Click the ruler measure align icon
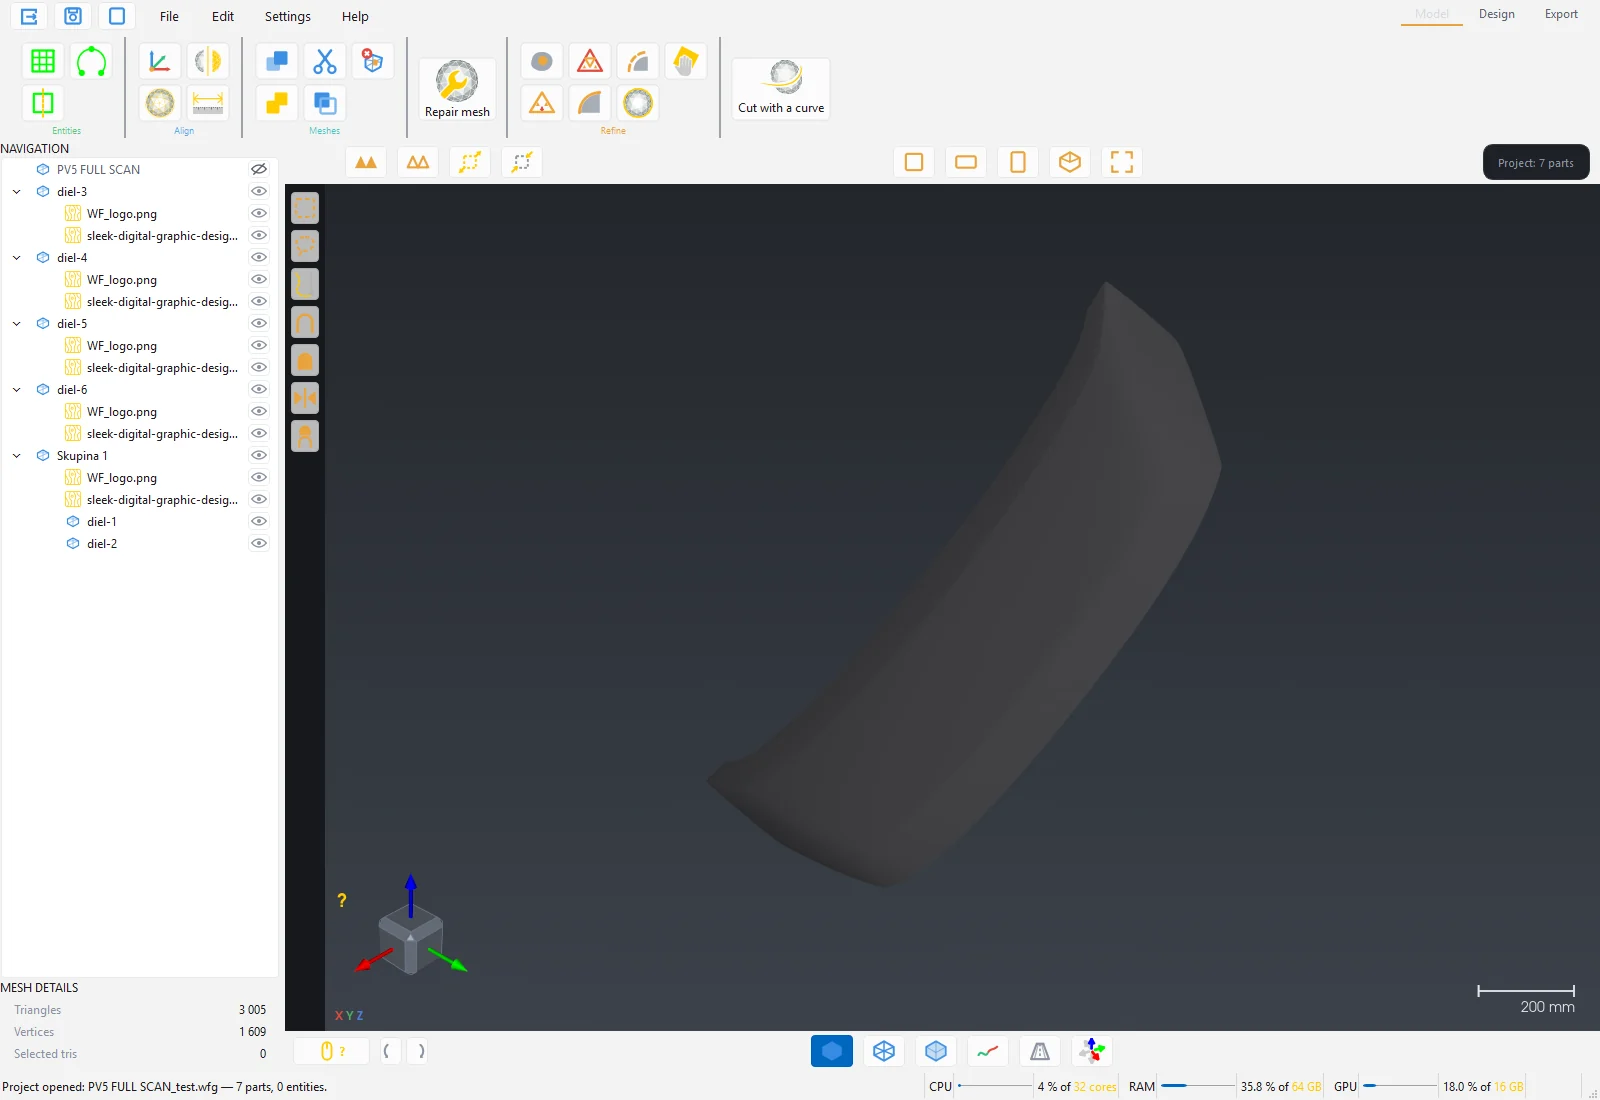Viewport: 1600px width, 1100px height. [x=208, y=103]
